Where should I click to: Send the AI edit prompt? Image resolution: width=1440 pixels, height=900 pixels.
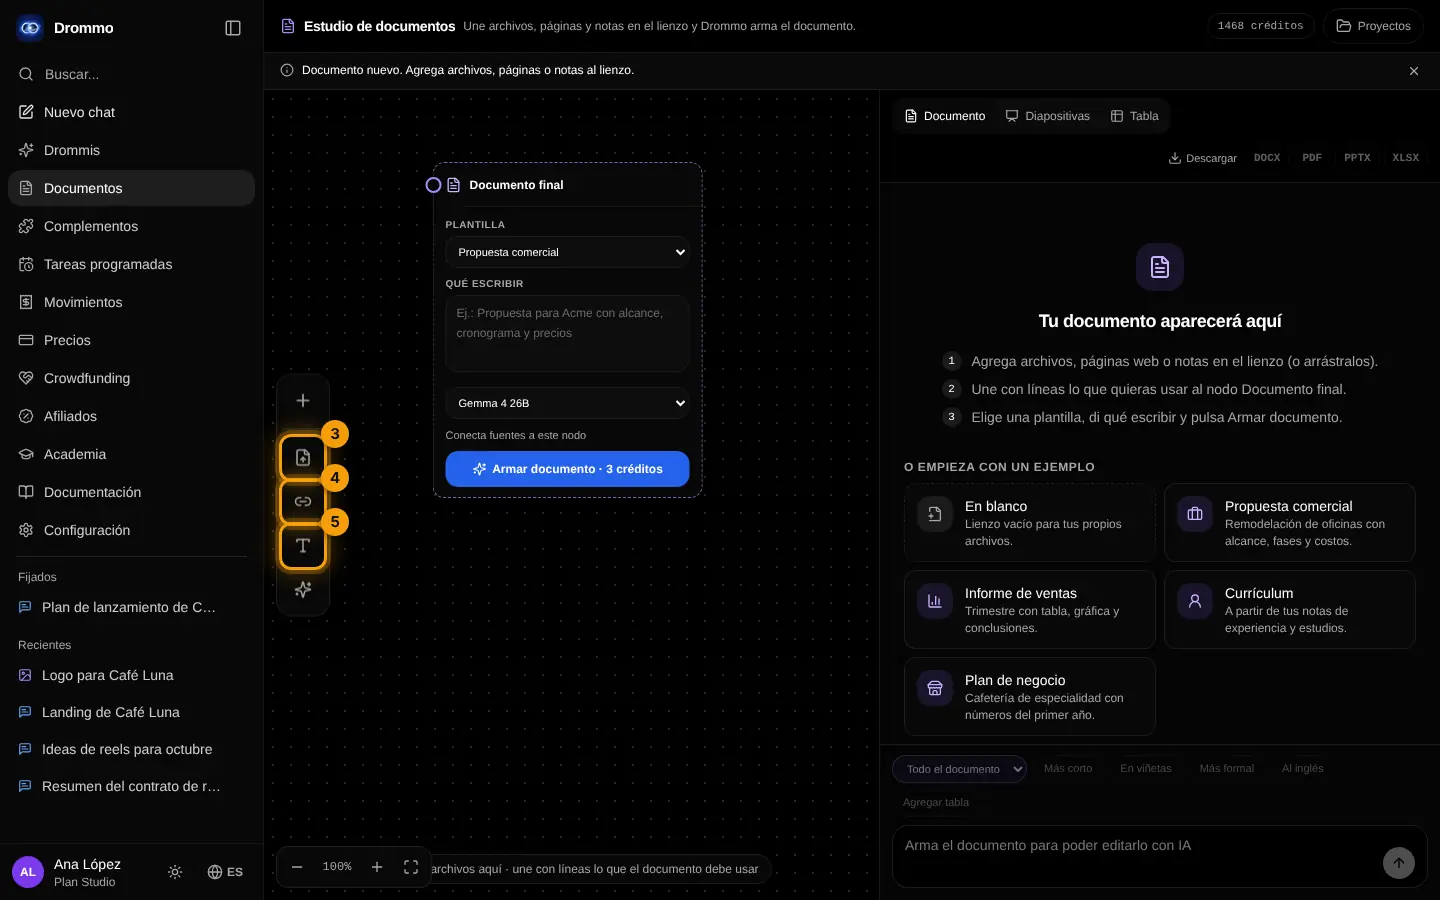[x=1399, y=863]
